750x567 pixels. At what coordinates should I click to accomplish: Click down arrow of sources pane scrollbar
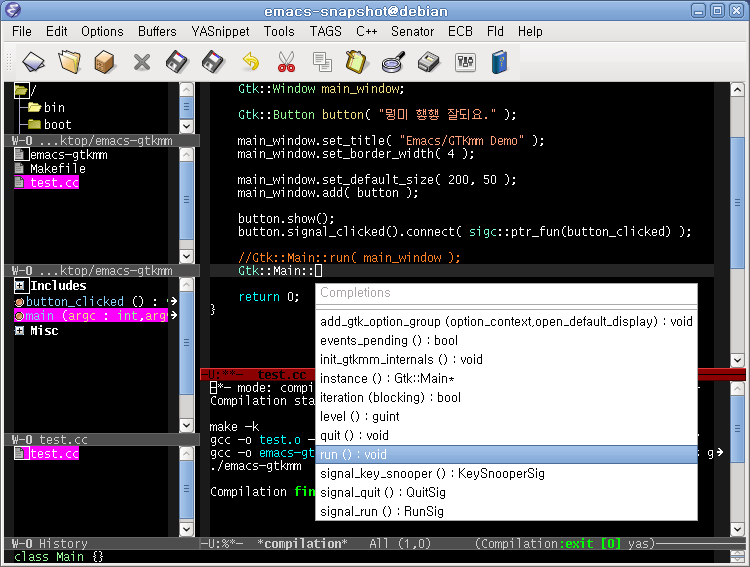pyautogui.click(x=187, y=256)
